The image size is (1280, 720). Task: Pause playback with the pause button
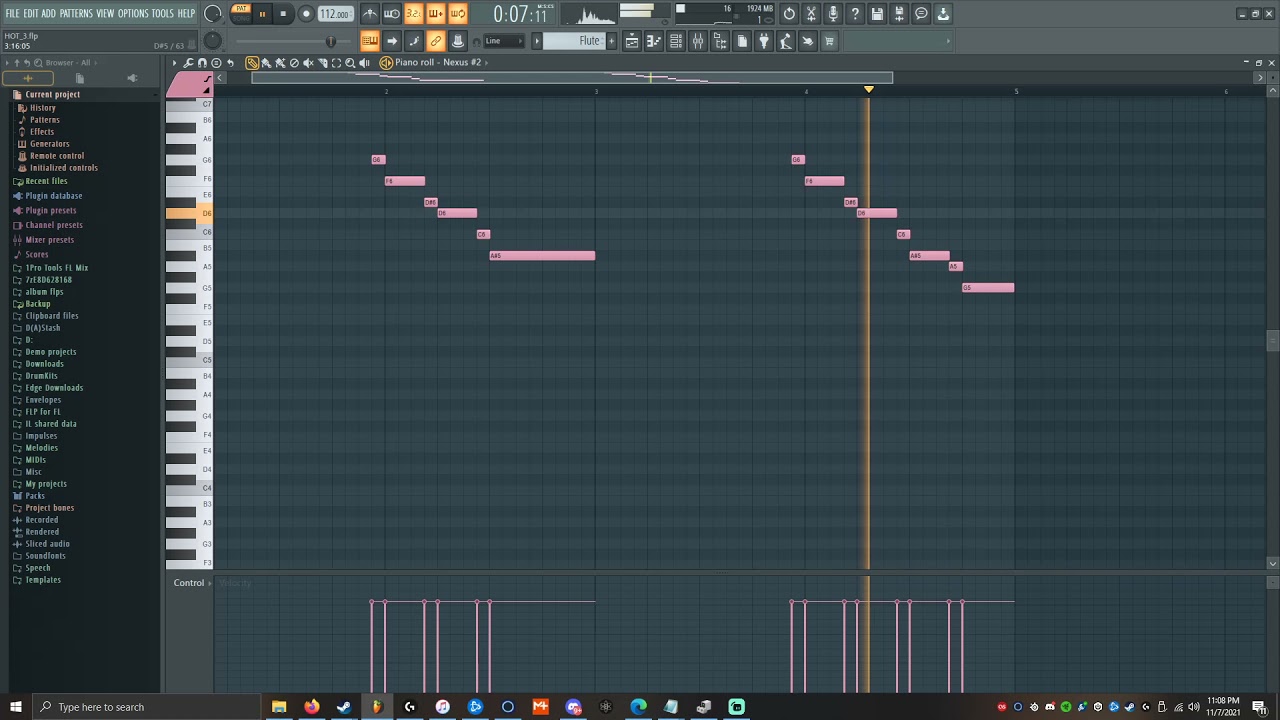pyautogui.click(x=262, y=14)
